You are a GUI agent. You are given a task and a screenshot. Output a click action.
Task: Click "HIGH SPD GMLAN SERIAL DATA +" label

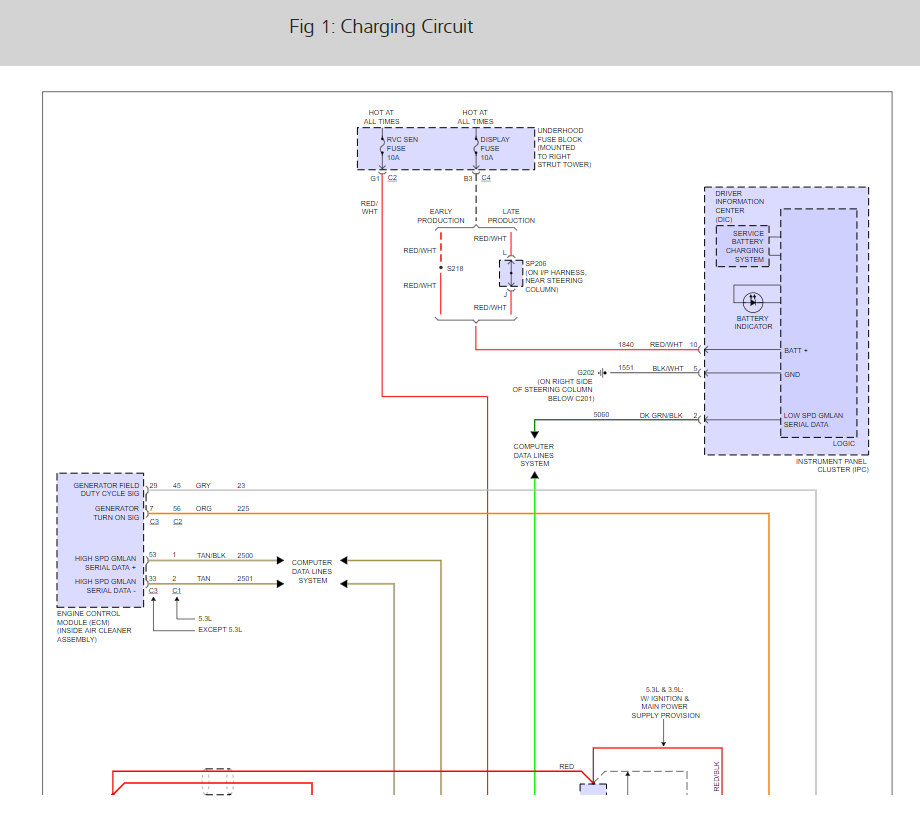(x=106, y=563)
